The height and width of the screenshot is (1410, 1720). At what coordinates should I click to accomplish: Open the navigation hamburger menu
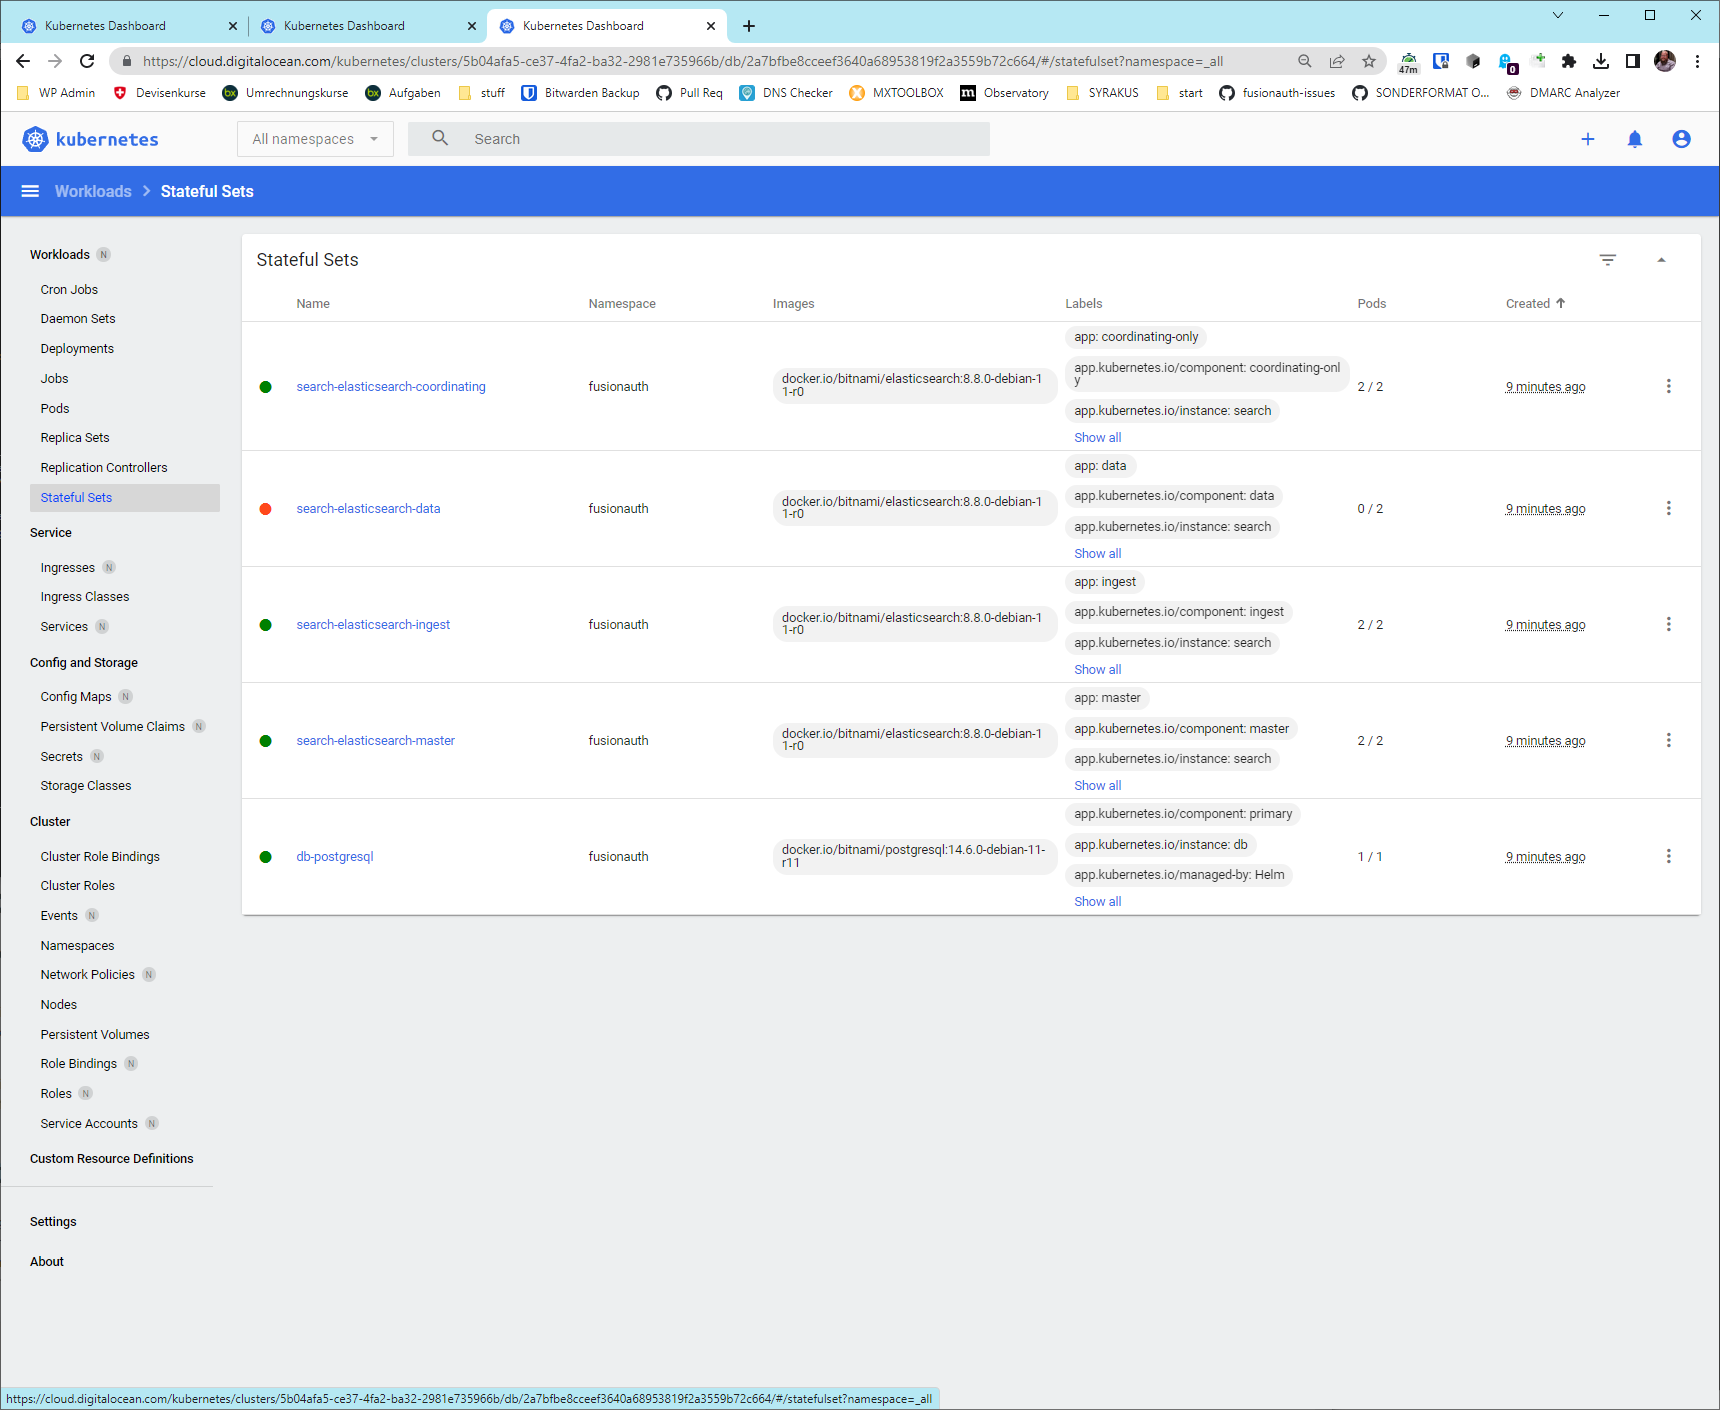coord(30,191)
